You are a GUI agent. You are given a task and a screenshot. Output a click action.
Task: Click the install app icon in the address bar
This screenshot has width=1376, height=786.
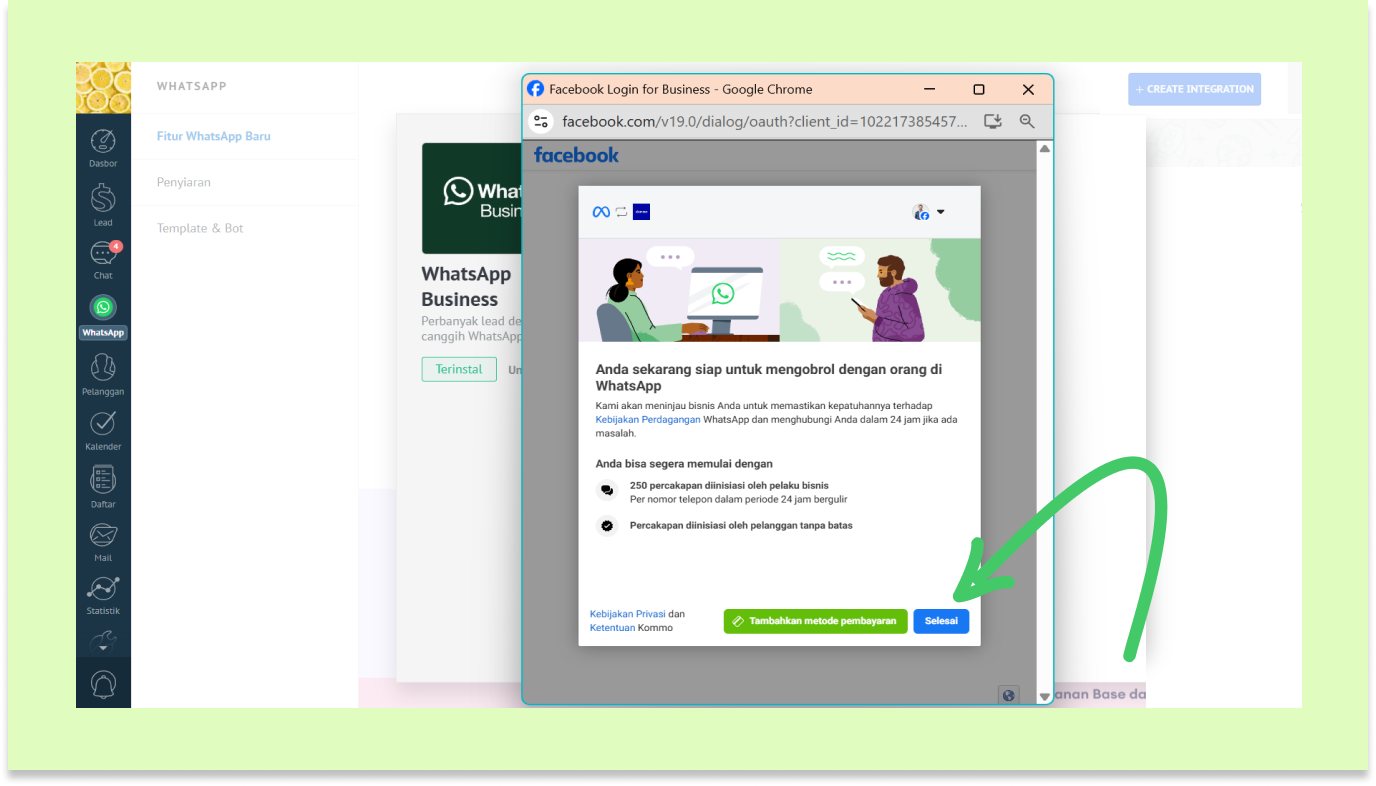(x=993, y=121)
